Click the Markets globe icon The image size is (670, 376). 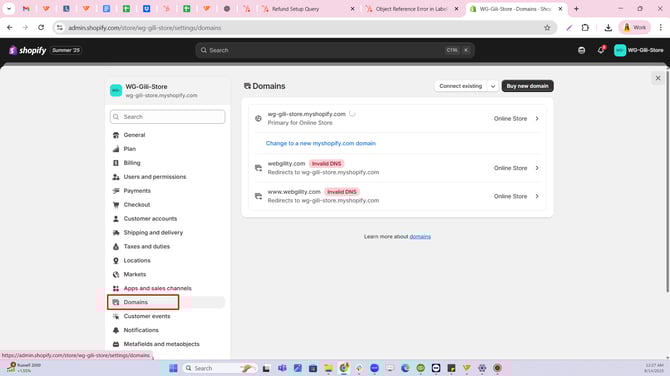click(x=116, y=274)
